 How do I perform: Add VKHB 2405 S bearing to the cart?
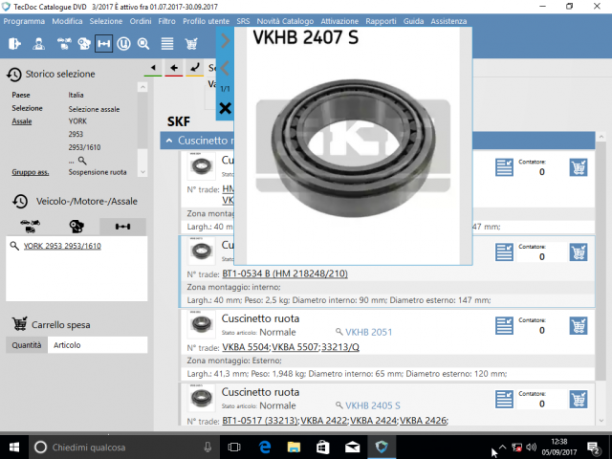[578, 399]
